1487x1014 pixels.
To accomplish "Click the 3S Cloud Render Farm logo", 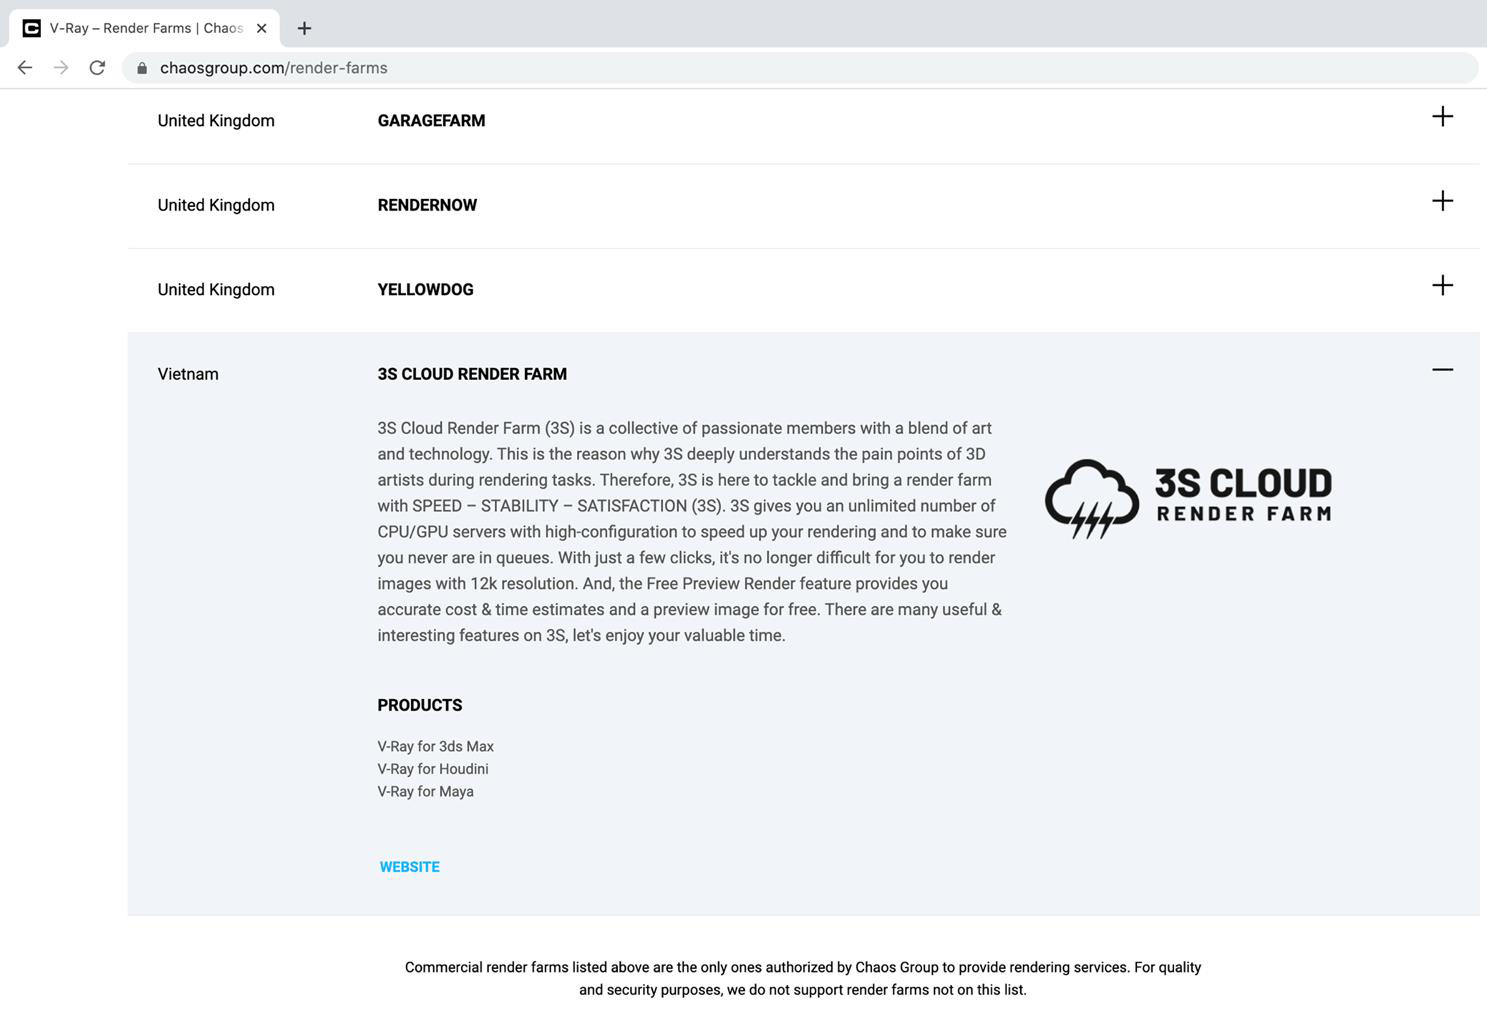I will pos(1188,498).
